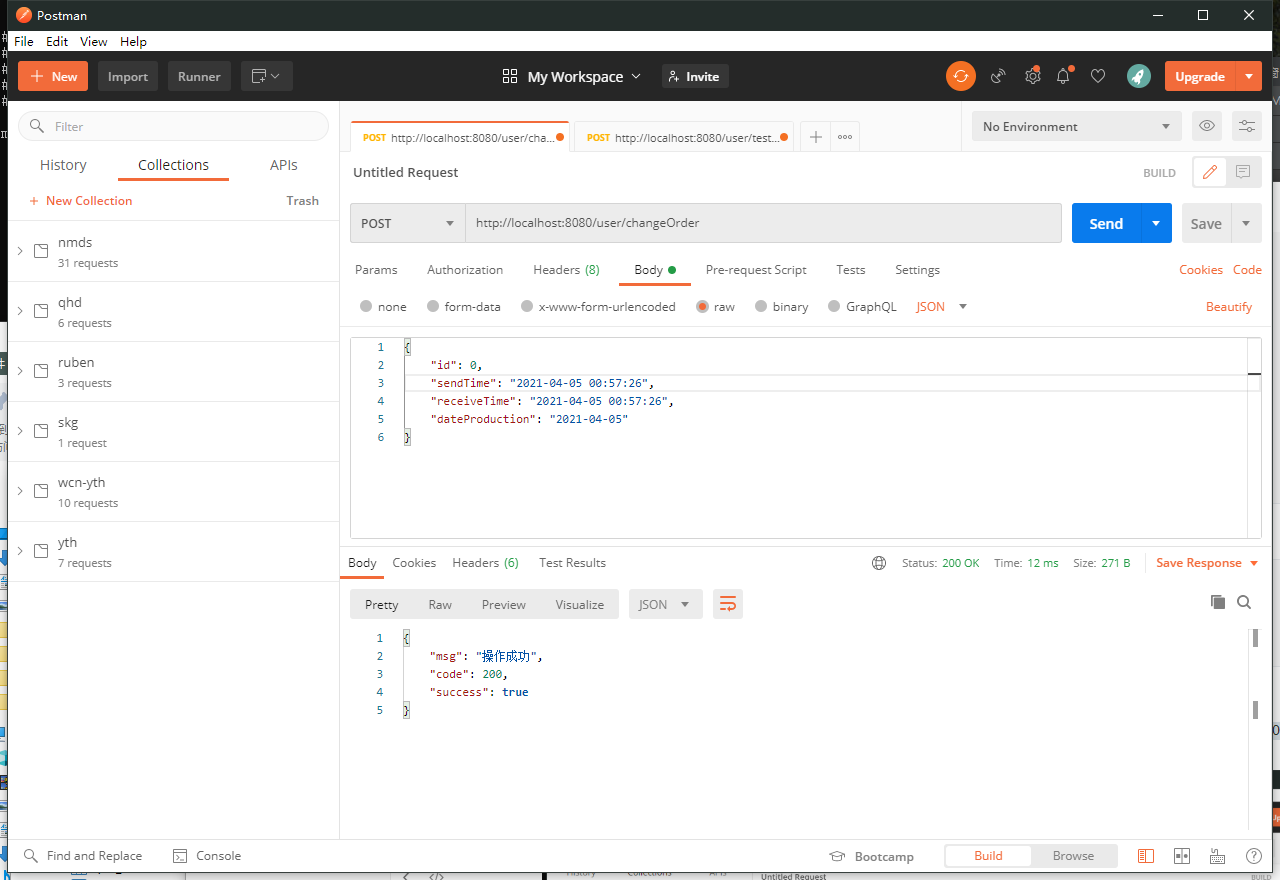Open Find and Replace
This screenshot has height=880, width=1280.
(x=83, y=856)
